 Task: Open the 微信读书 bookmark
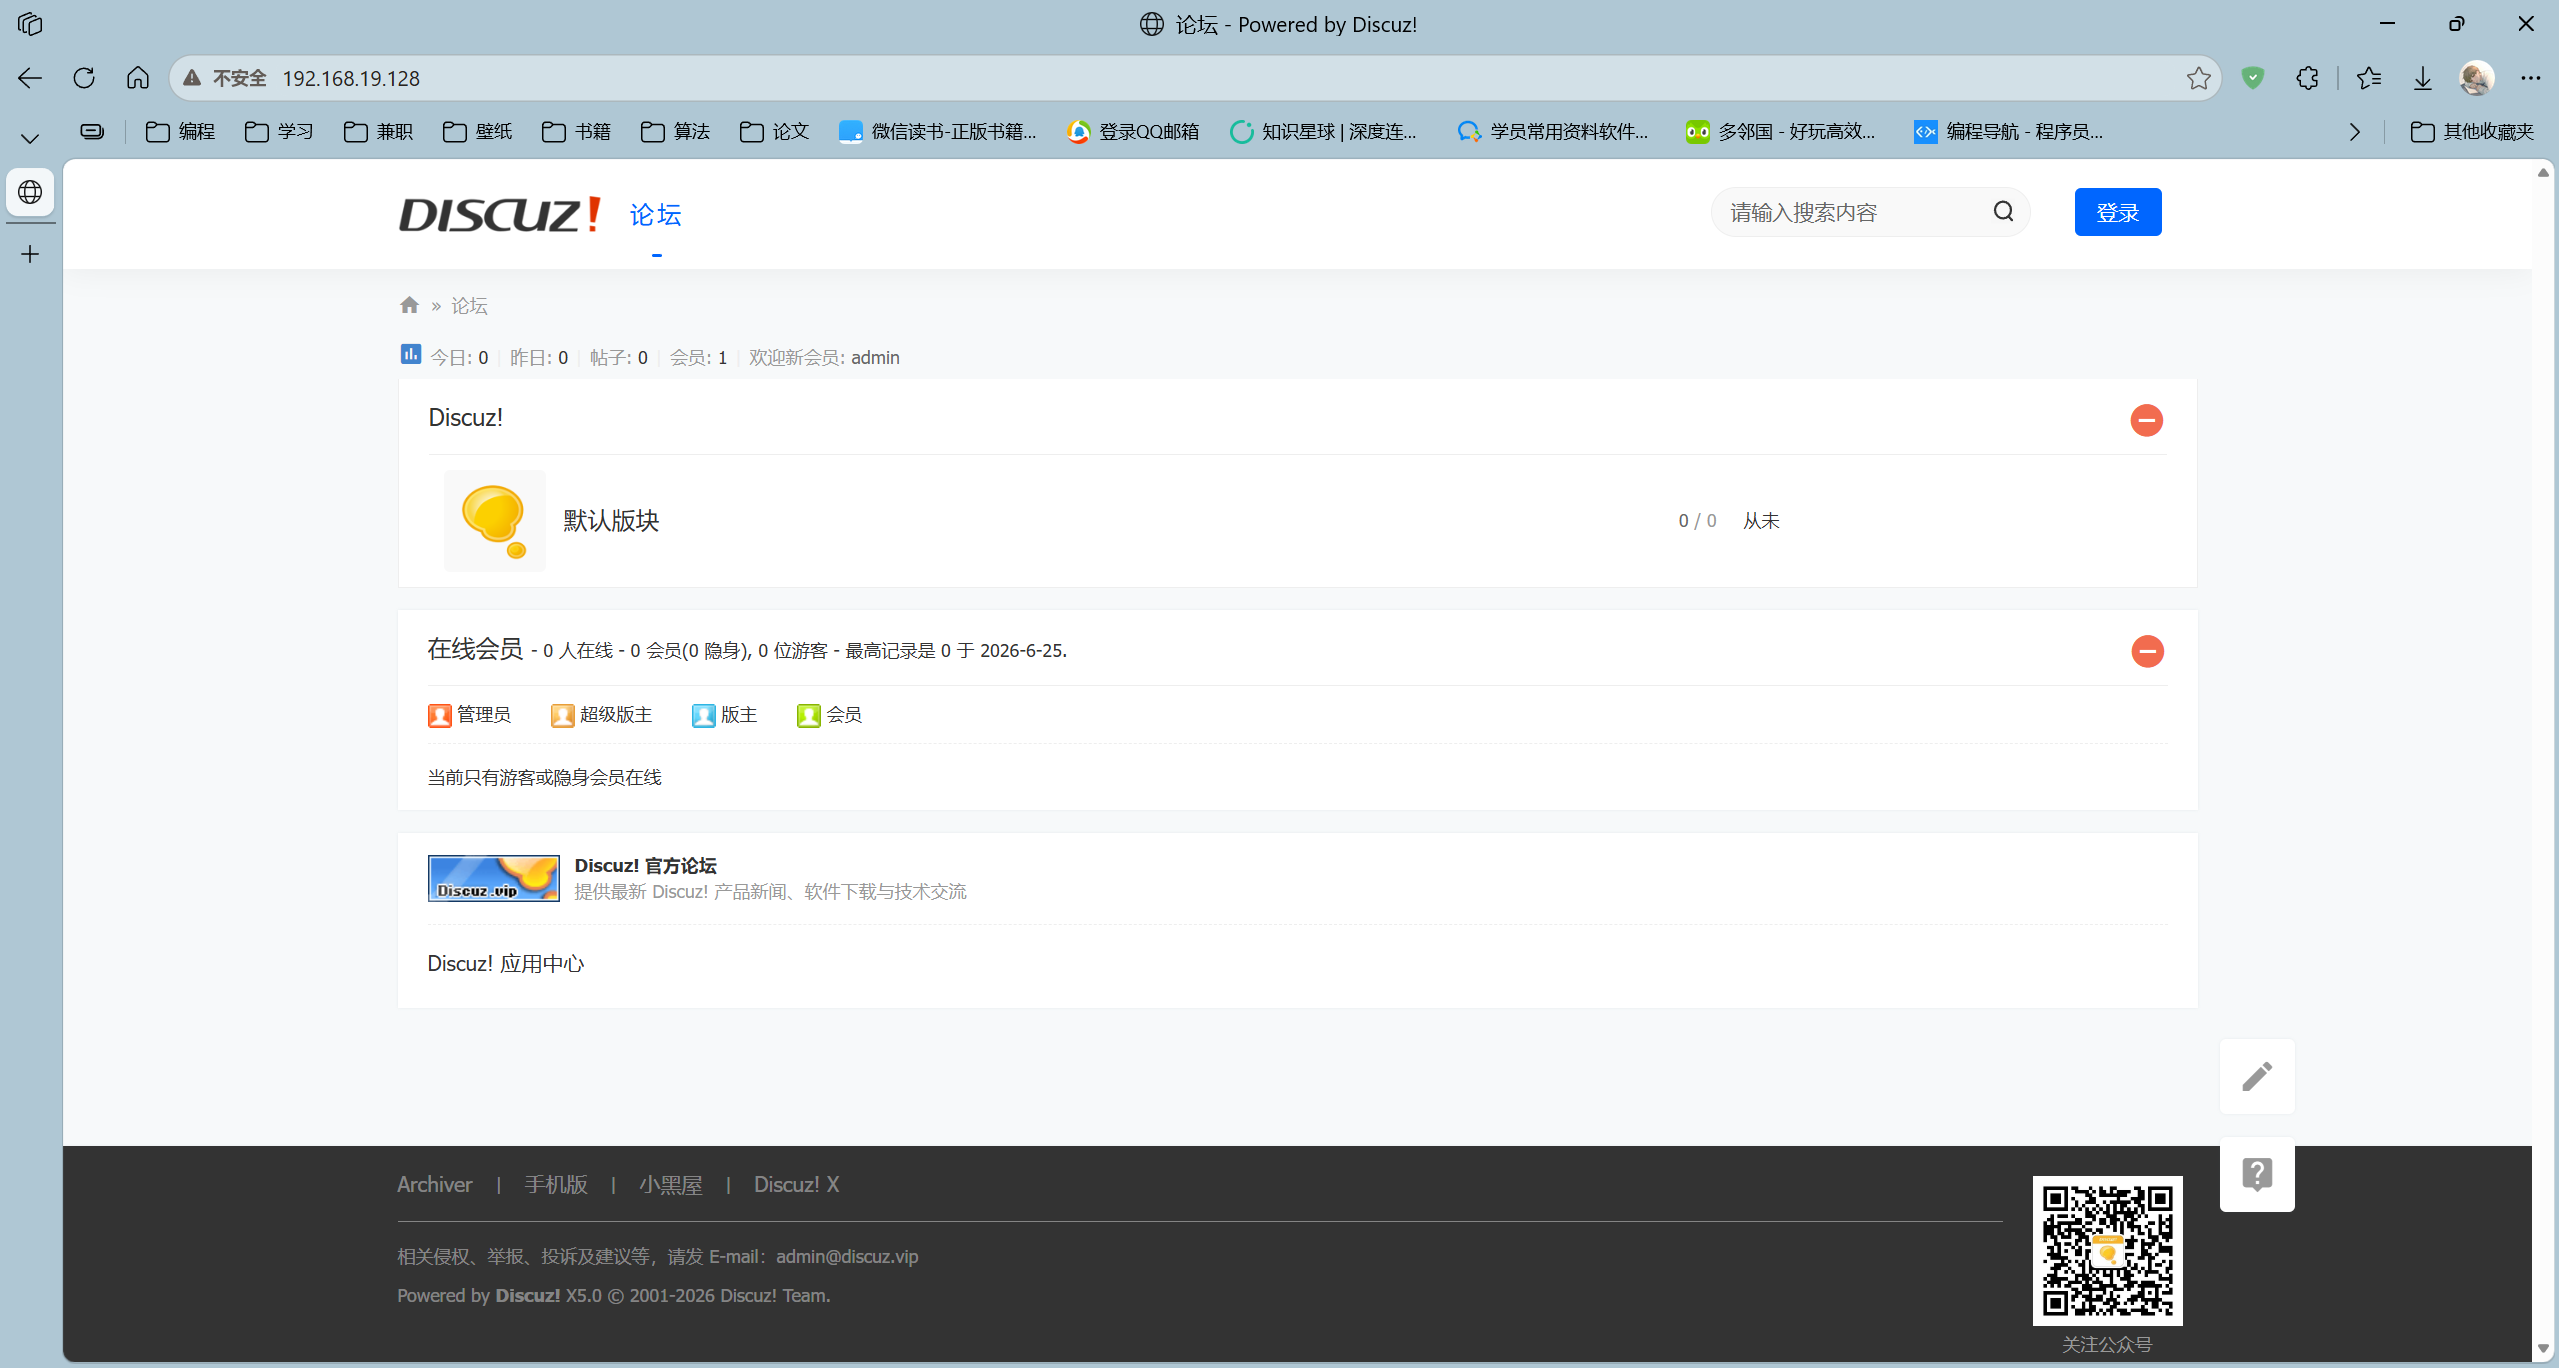(938, 132)
